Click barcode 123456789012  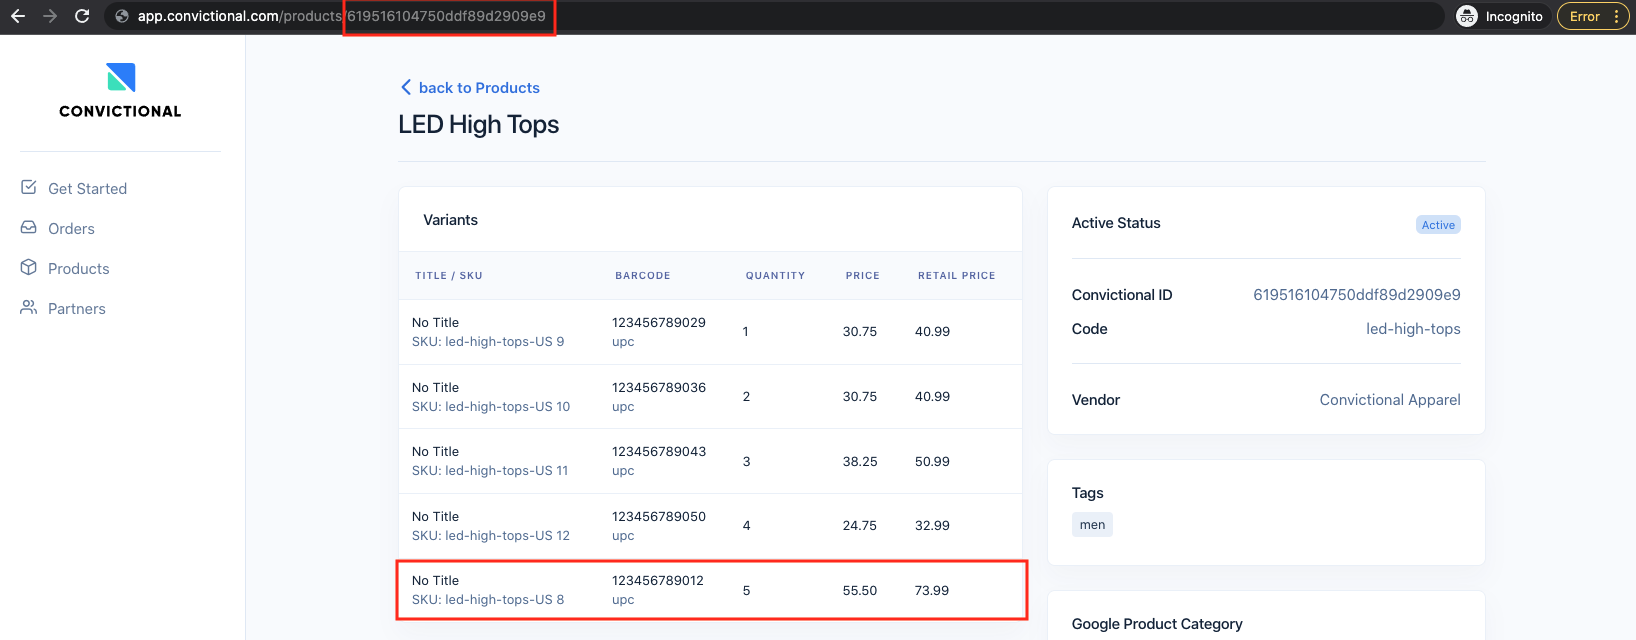[658, 580]
